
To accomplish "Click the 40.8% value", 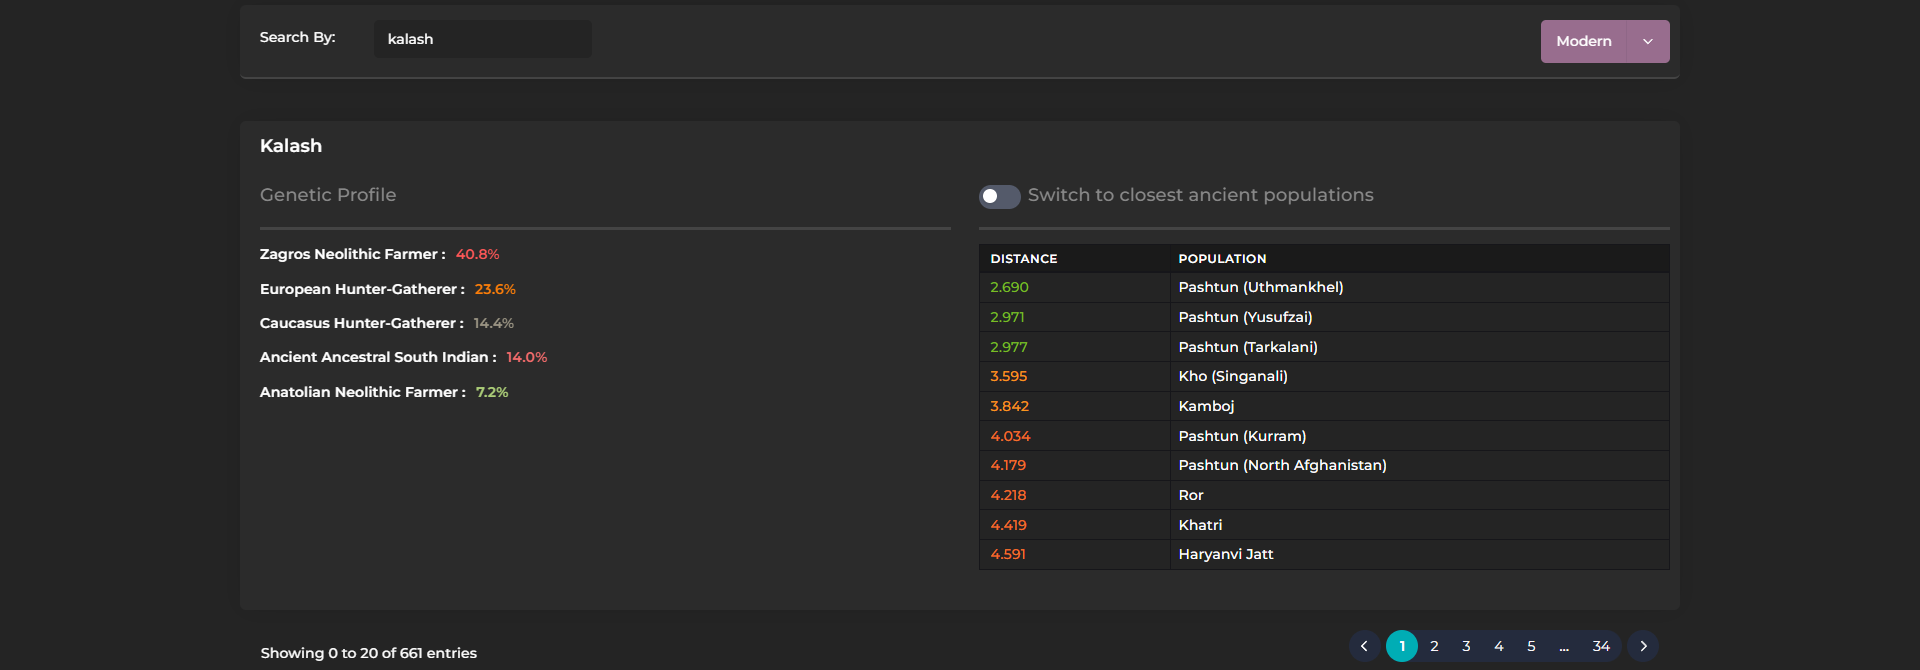I will 477,255.
